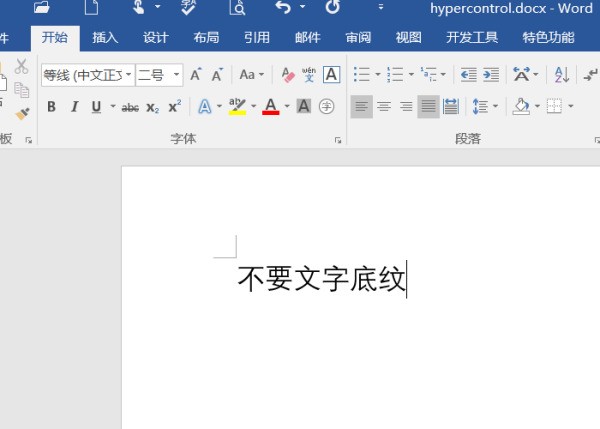Clear all formatting eraser icon
The width and height of the screenshot is (600, 429).
pyautogui.click(x=288, y=75)
